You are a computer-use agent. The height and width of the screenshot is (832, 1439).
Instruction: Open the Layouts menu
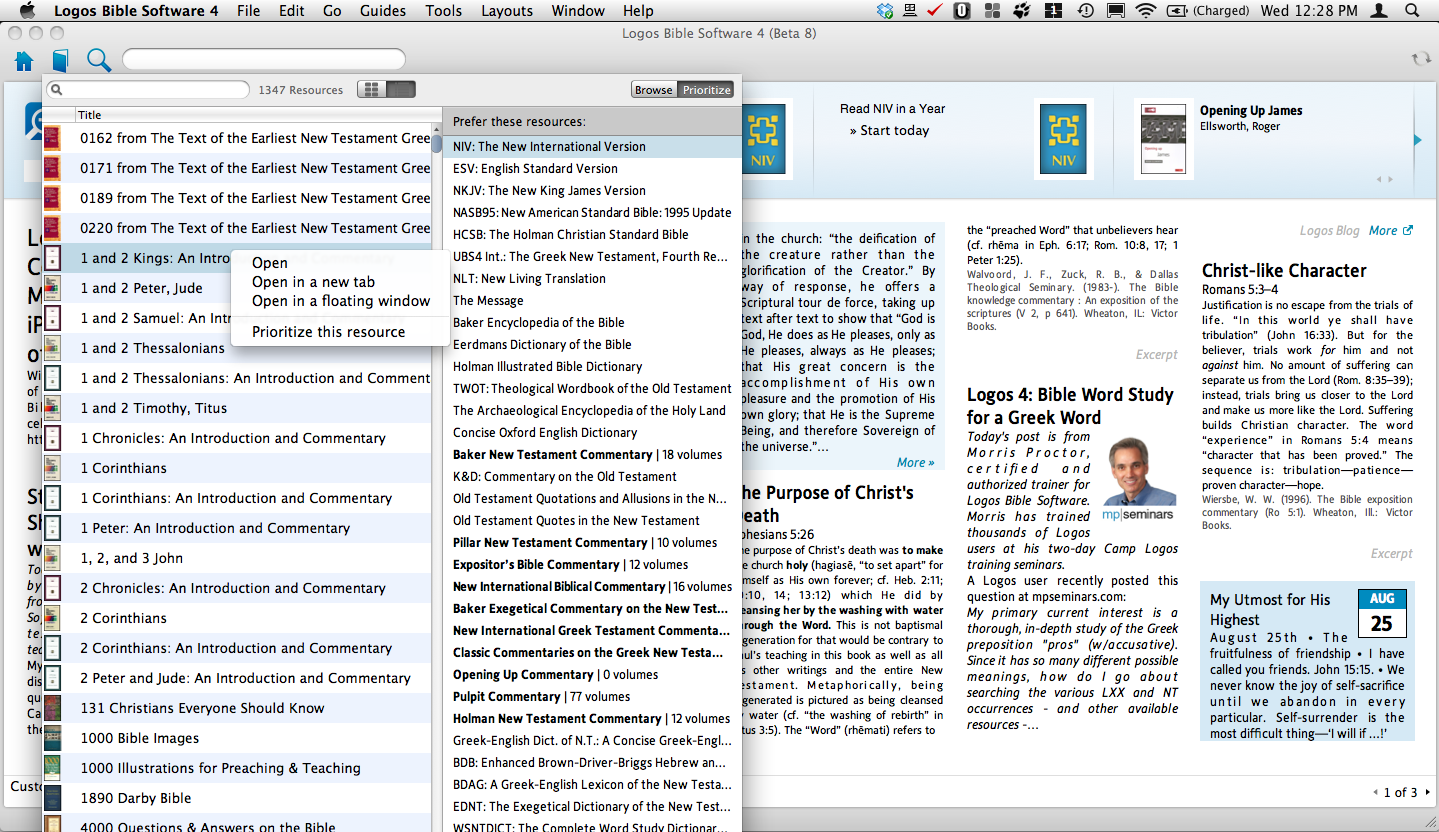(507, 11)
